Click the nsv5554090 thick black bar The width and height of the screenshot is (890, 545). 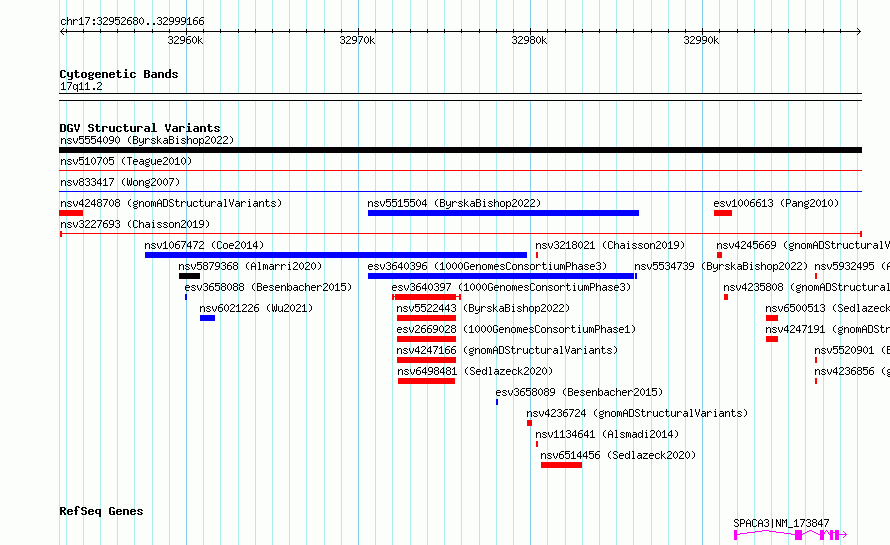click(x=460, y=150)
